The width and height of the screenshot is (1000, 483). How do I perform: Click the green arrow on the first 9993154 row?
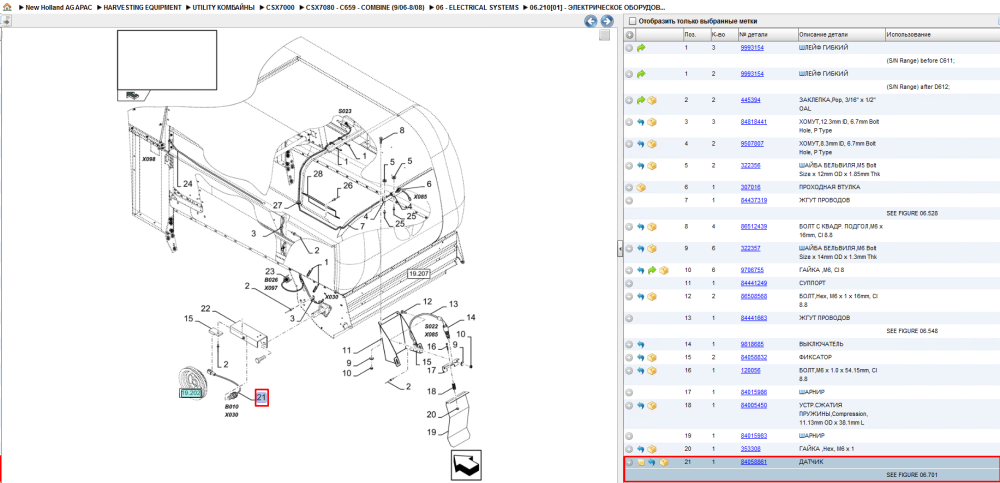pyautogui.click(x=641, y=48)
